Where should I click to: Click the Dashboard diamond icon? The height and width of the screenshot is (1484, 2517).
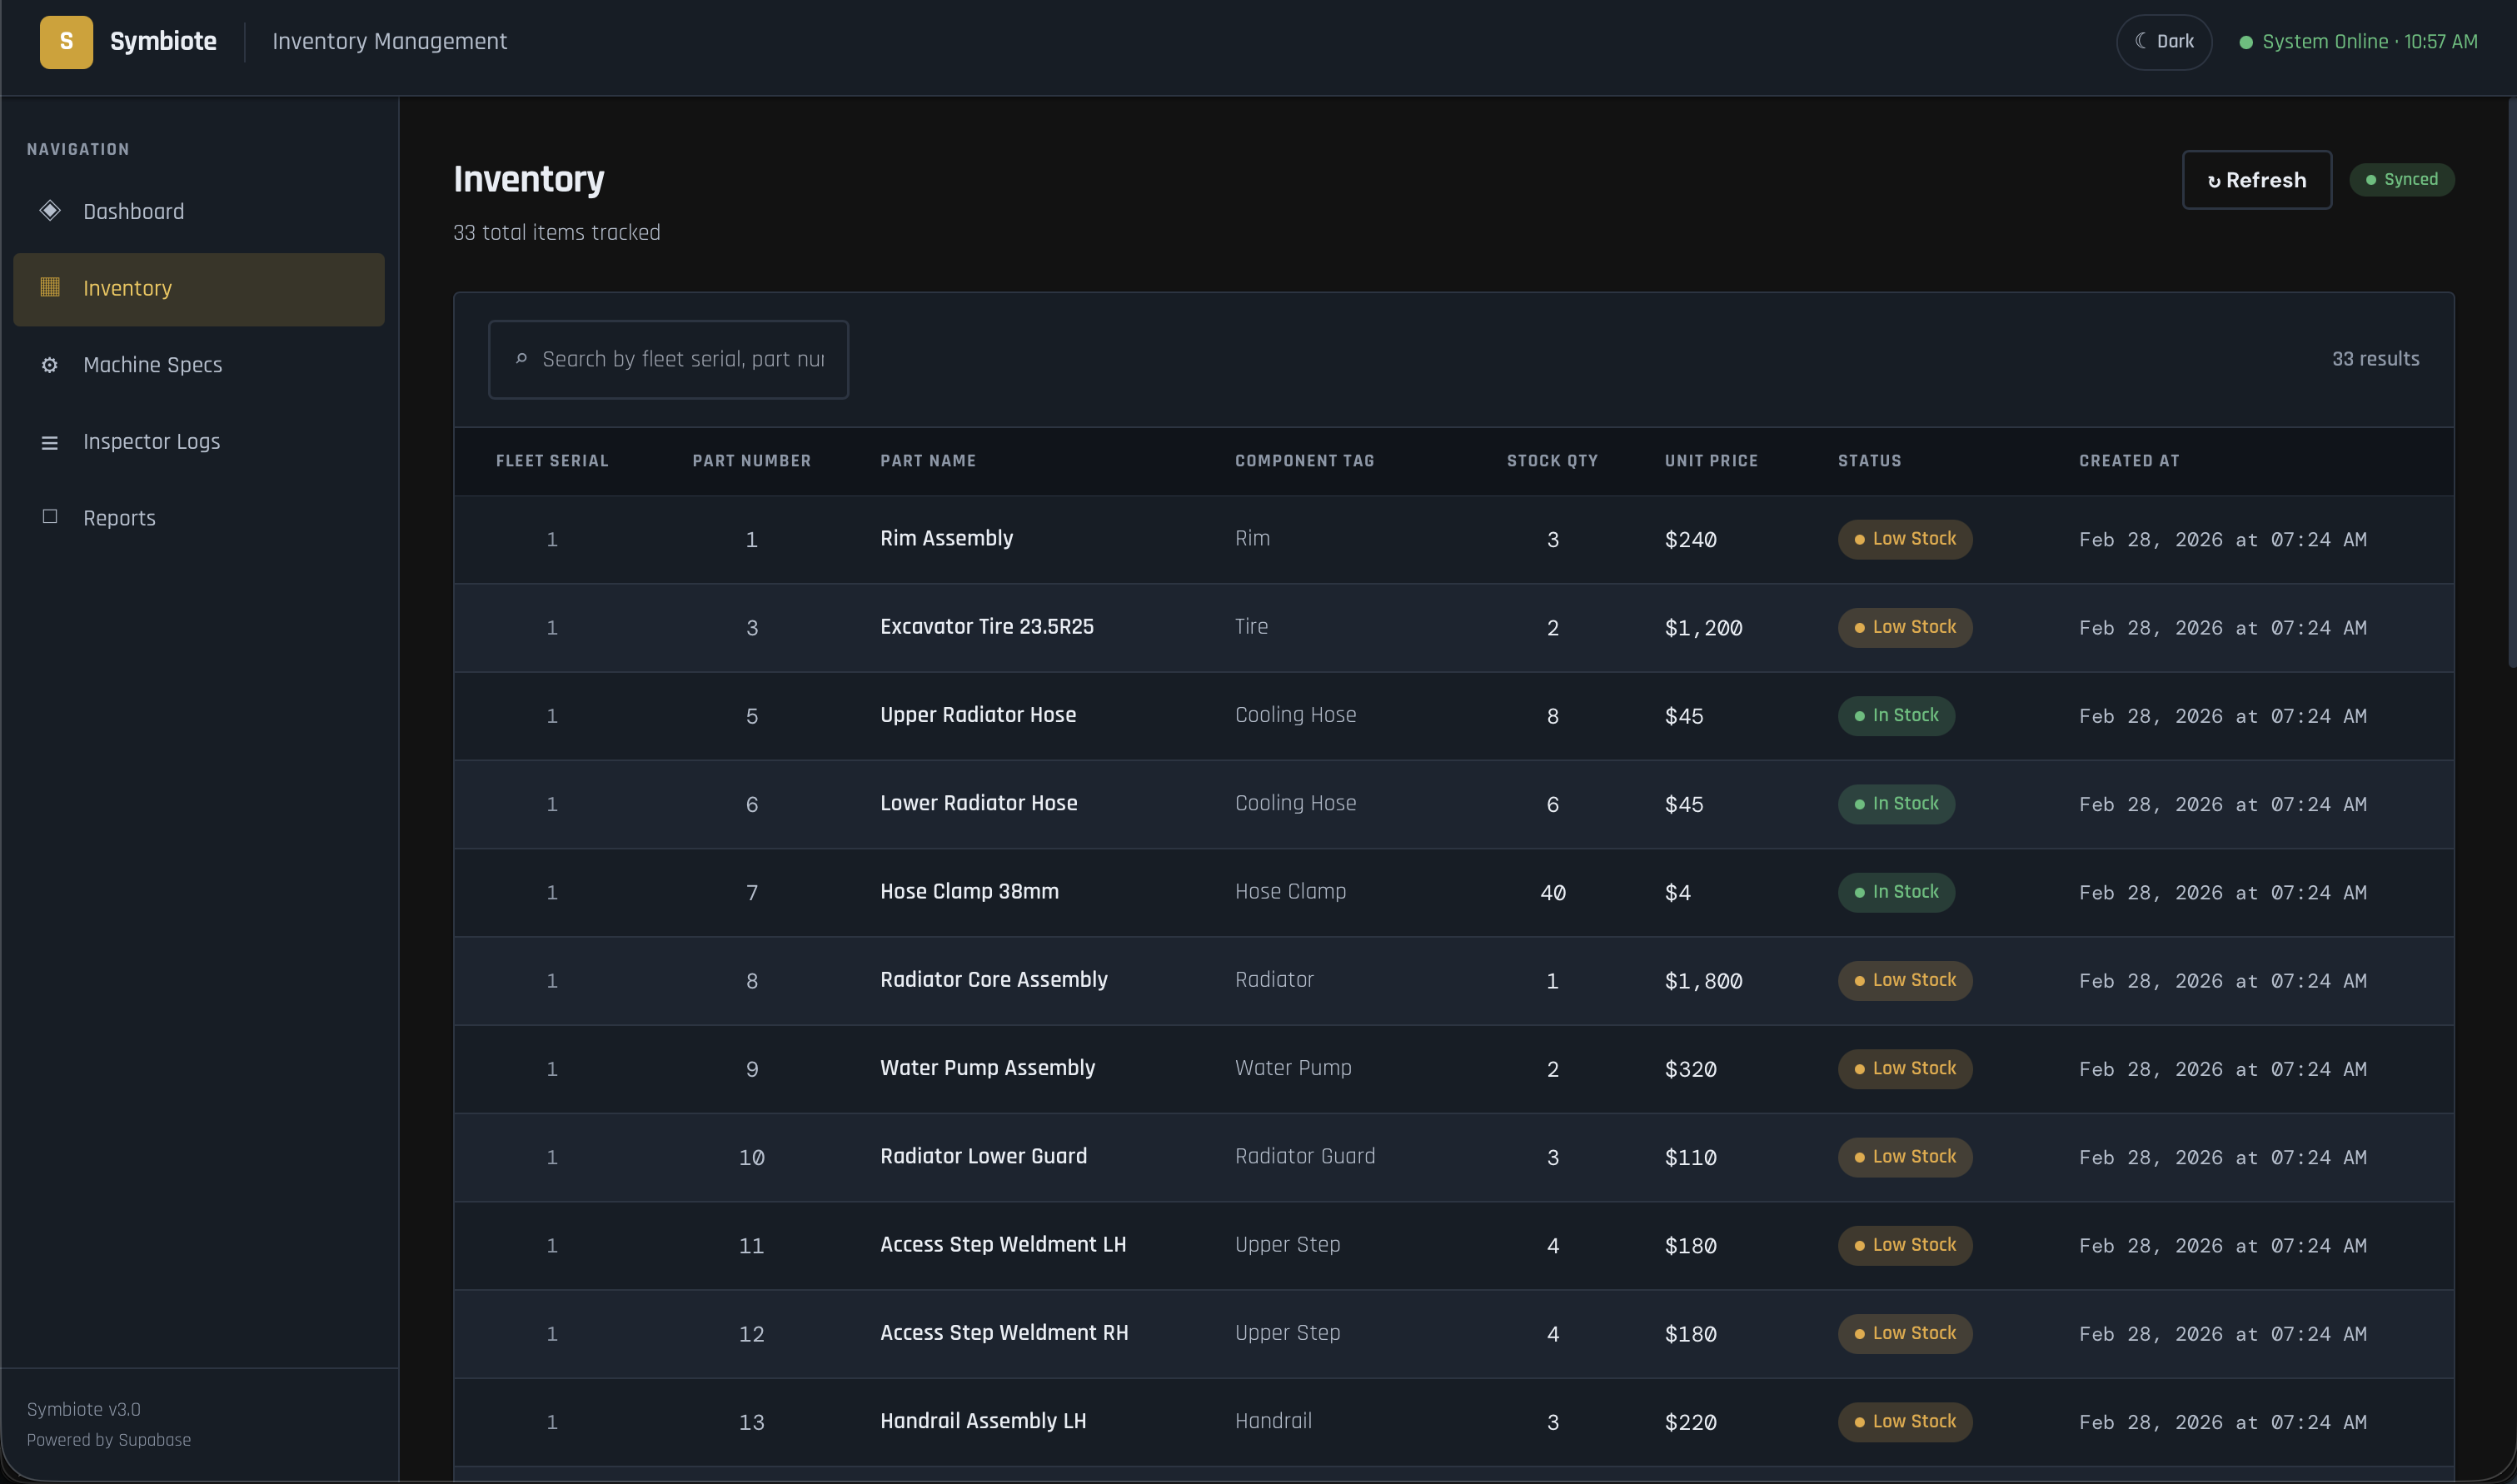tap(50, 211)
